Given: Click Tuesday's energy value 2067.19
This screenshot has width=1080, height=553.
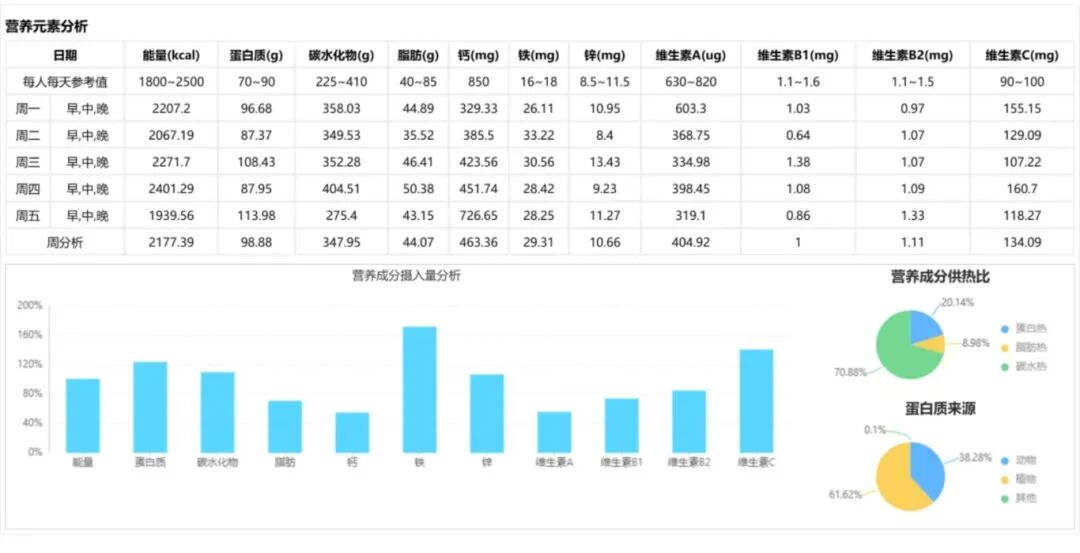Looking at the screenshot, I should [172, 136].
